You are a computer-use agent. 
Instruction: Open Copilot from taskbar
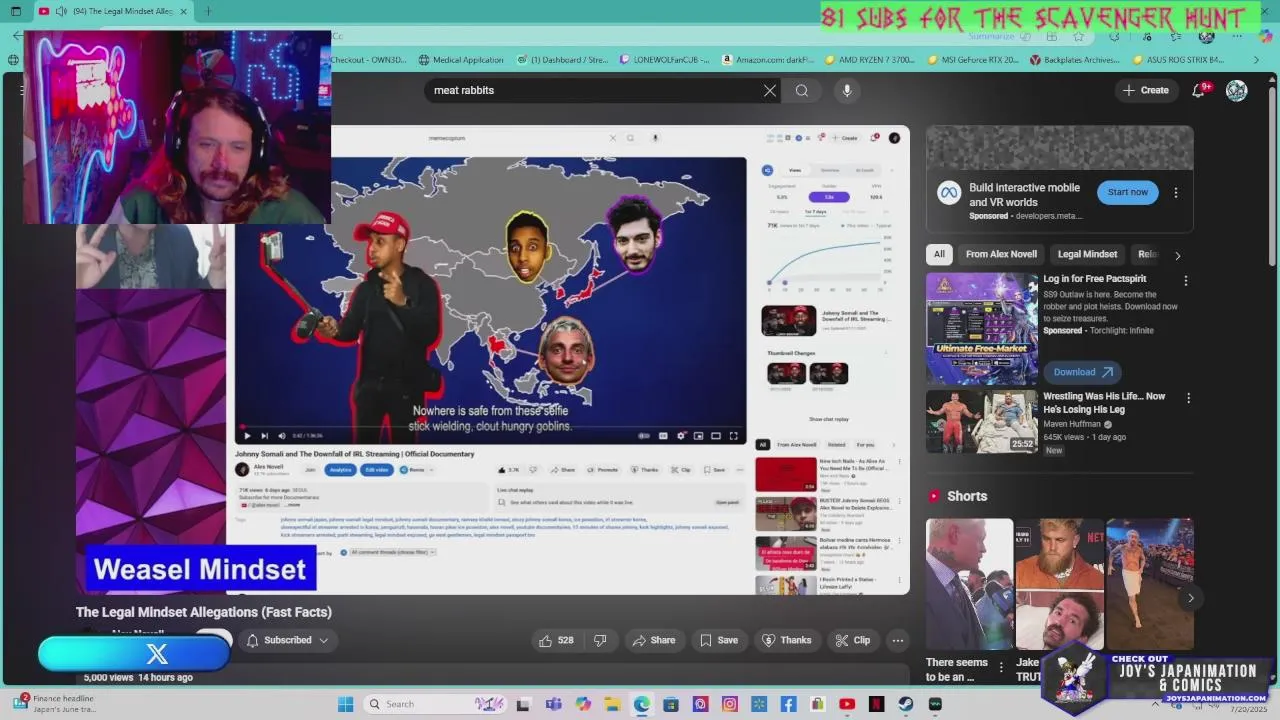pos(583,704)
